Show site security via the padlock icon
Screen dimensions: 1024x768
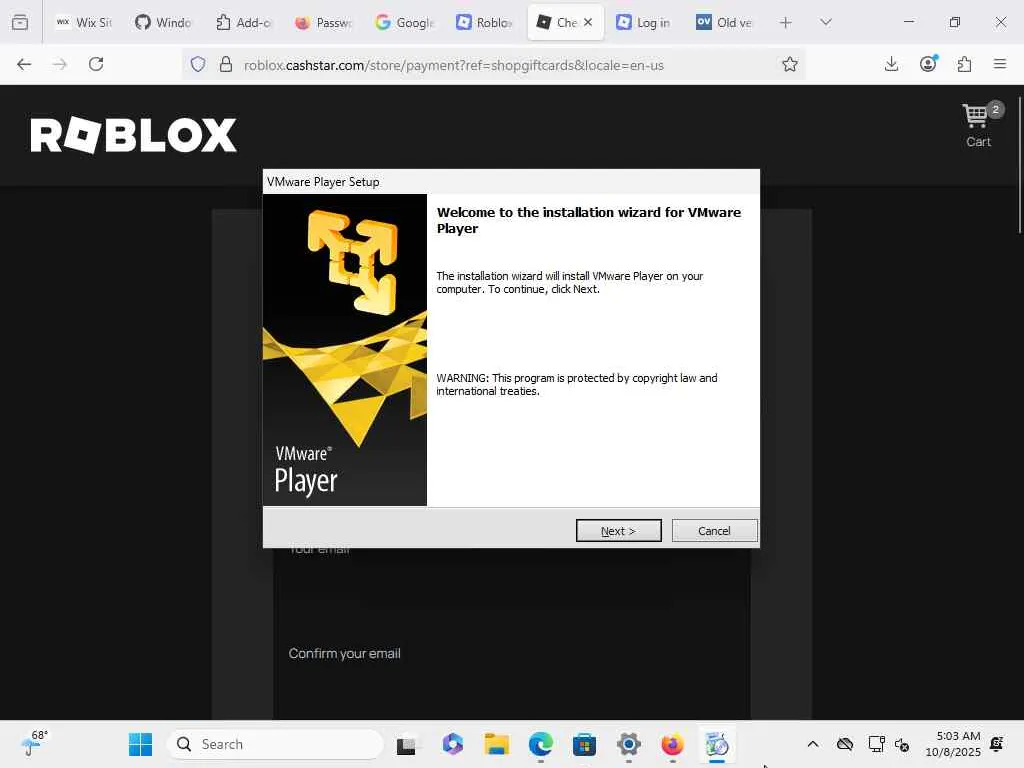pyautogui.click(x=226, y=65)
